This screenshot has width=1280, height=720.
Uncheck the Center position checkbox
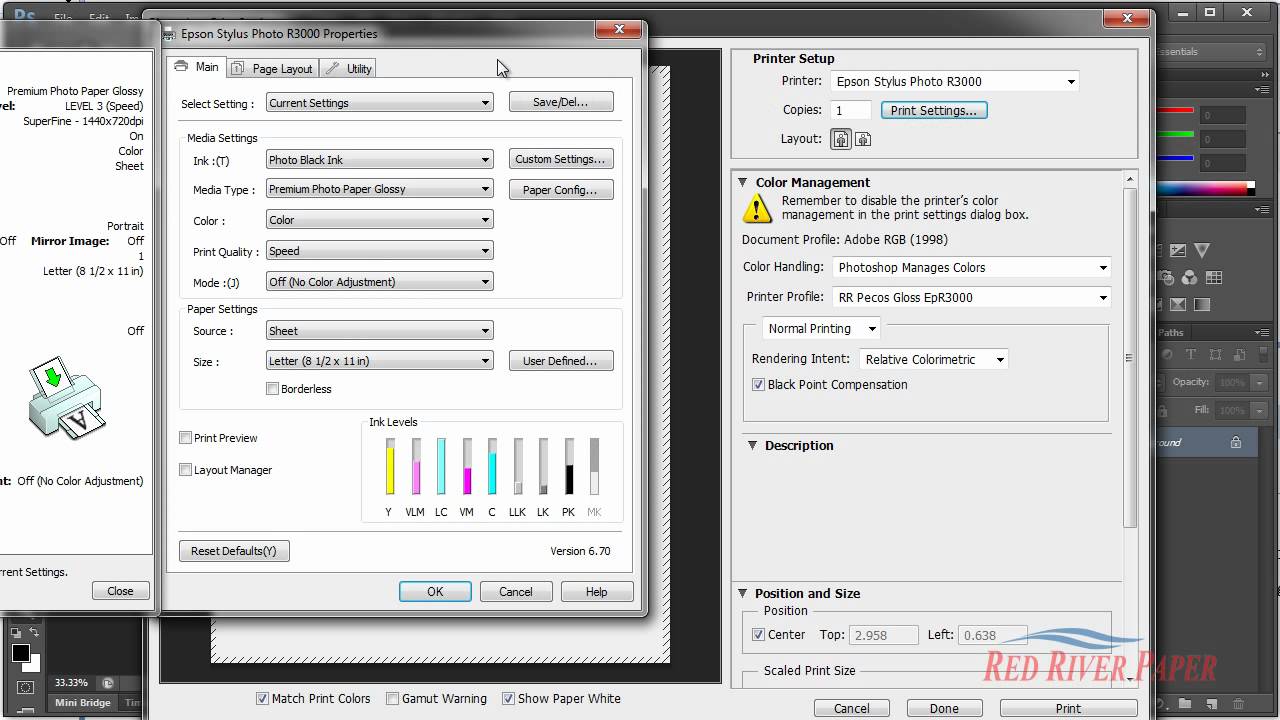pyautogui.click(x=758, y=635)
